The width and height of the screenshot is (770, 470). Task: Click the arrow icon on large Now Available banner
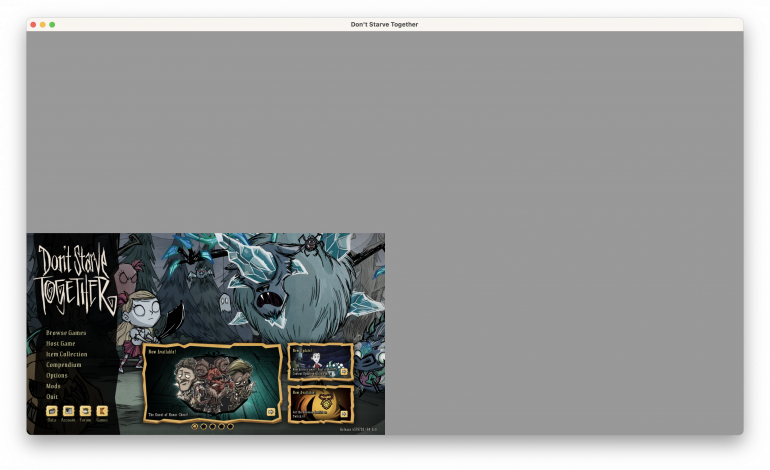[271, 412]
